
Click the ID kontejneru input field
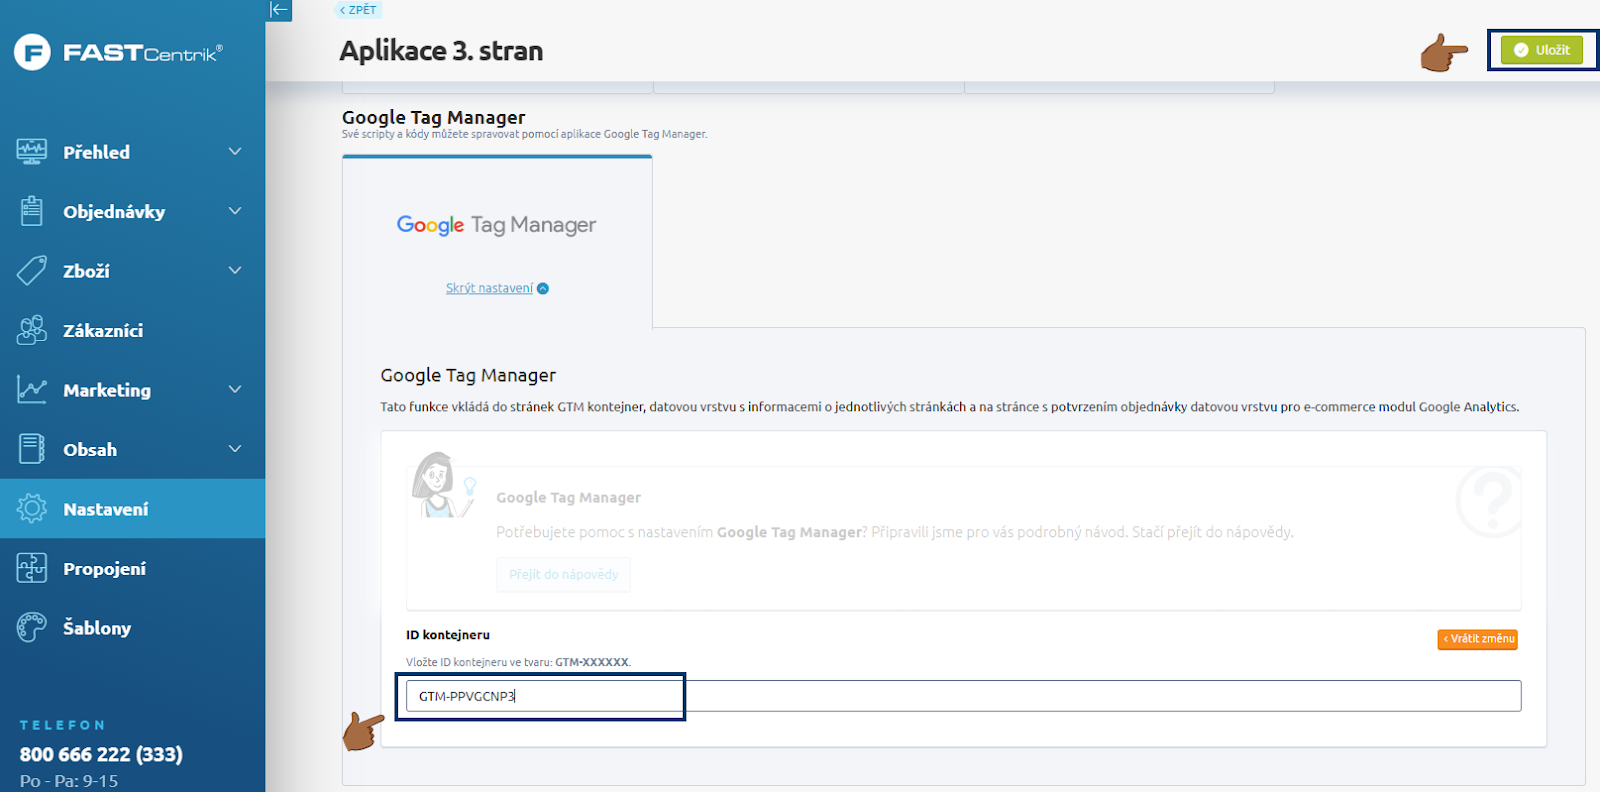click(963, 696)
